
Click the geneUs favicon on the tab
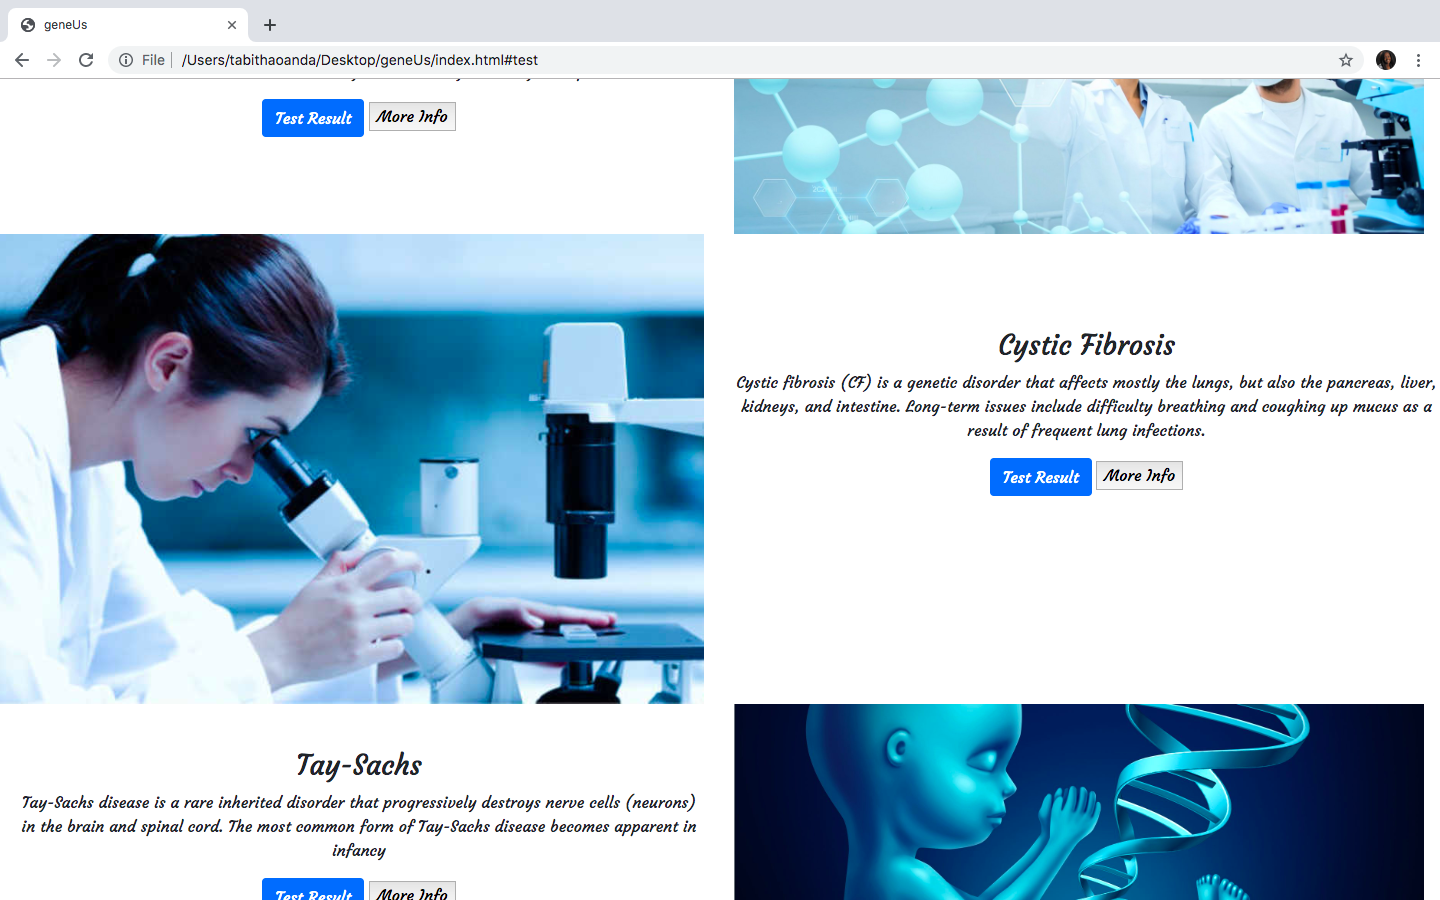click(x=29, y=24)
